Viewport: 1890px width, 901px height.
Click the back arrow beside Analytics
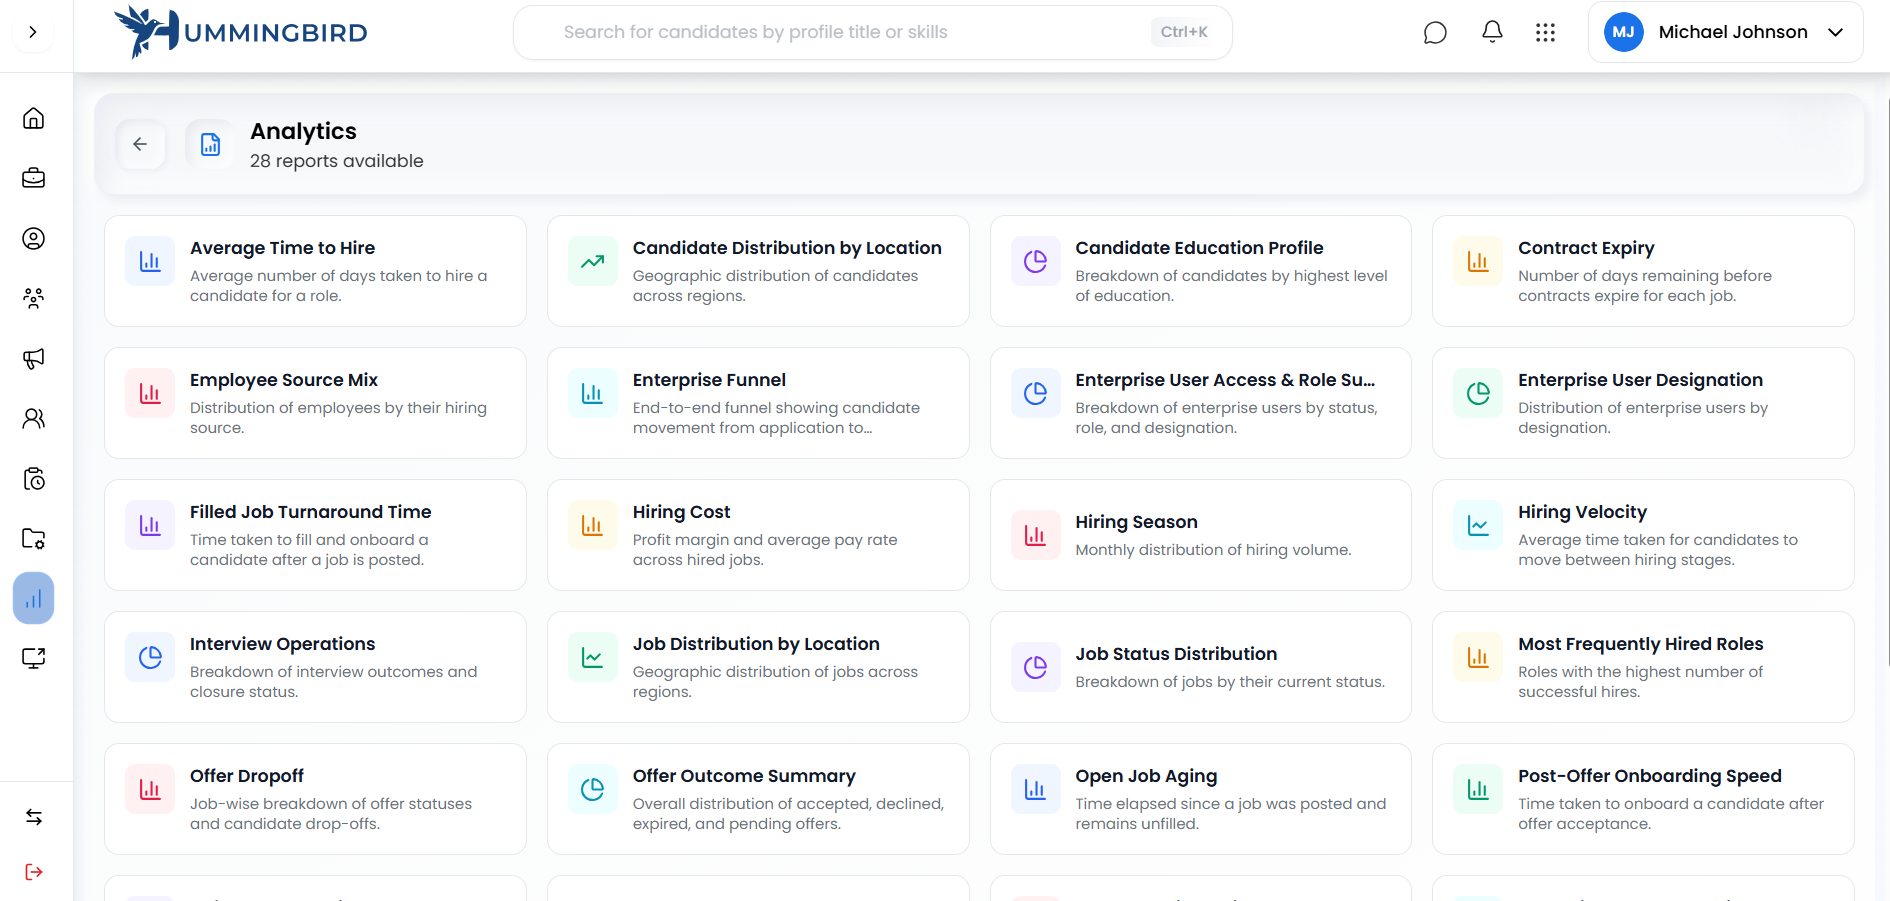tap(140, 145)
